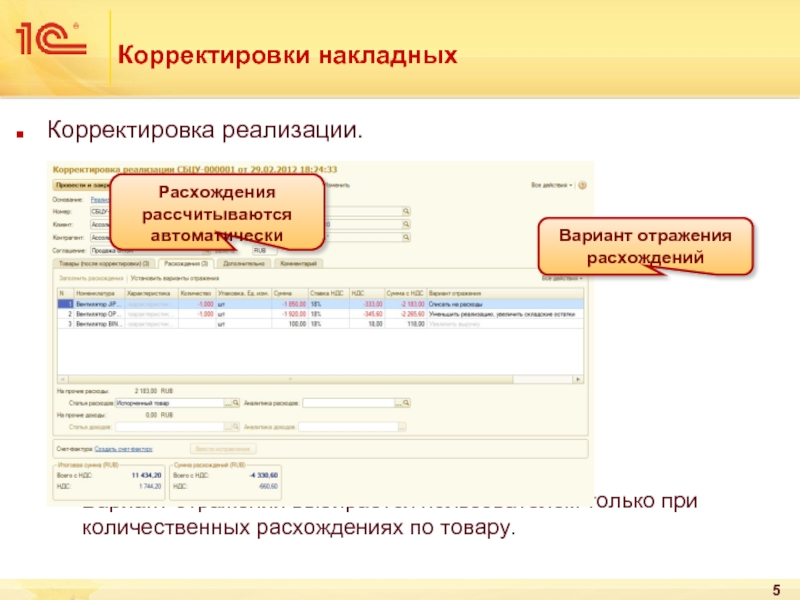The image size is (800, 600).
Task: Click Ввести исправление button
Action: click(x=223, y=449)
